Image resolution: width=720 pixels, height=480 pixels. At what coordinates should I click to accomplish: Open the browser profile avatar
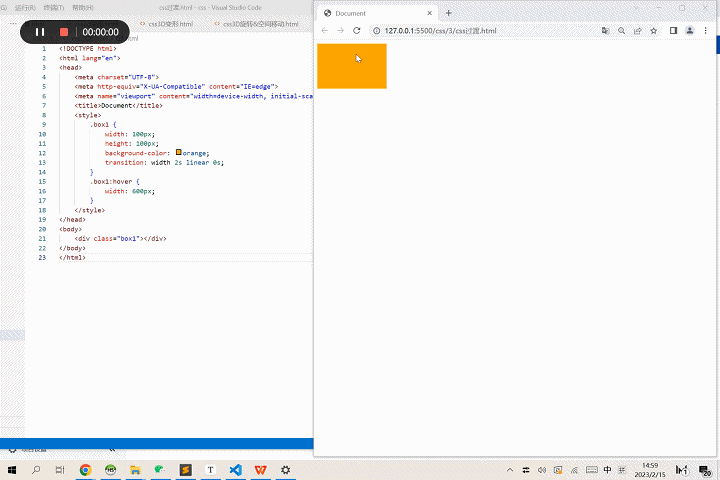pos(690,31)
